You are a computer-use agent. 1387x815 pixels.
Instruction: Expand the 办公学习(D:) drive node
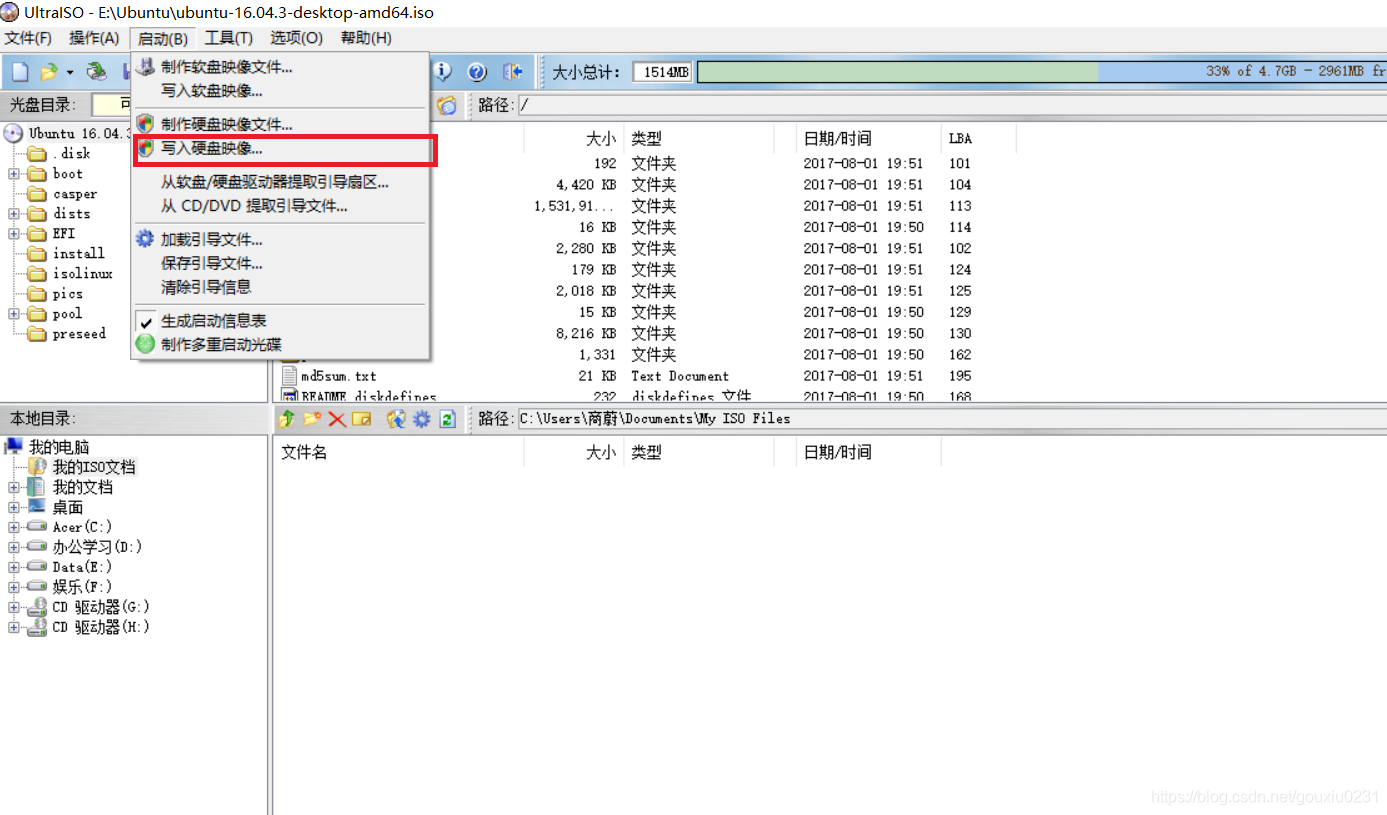[x=14, y=547]
